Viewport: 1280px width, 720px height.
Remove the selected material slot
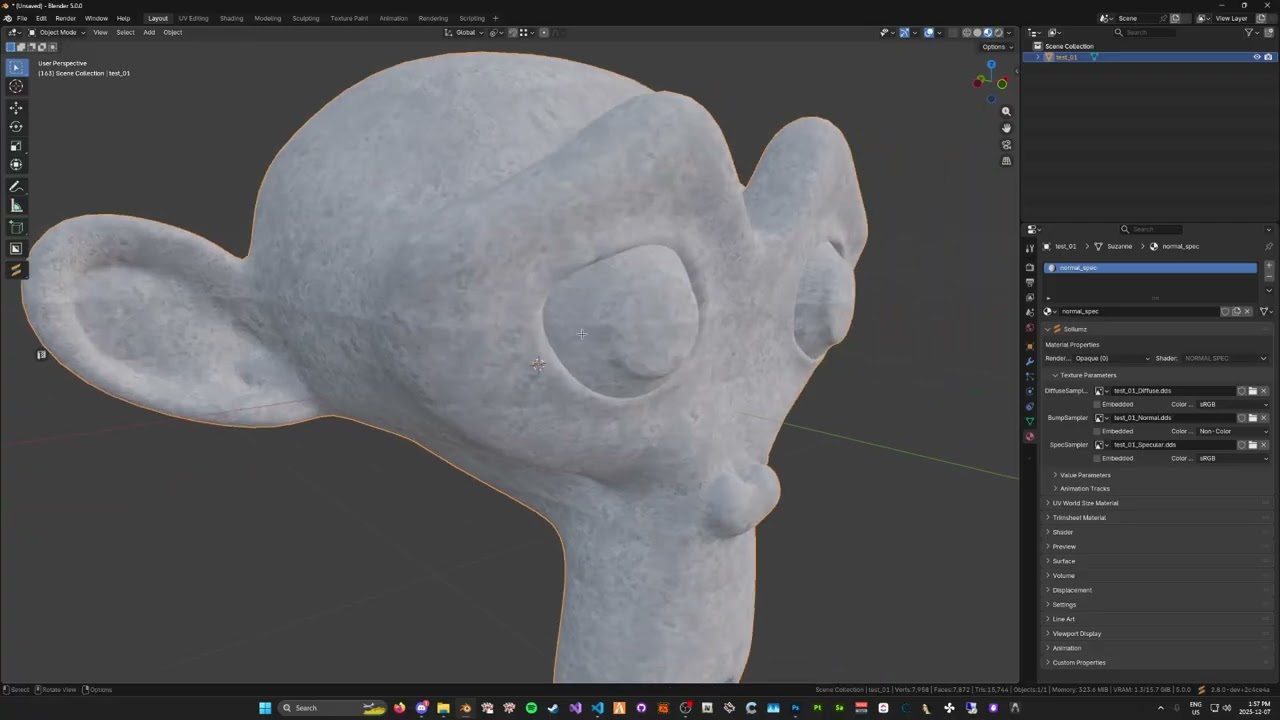[x=1269, y=276]
